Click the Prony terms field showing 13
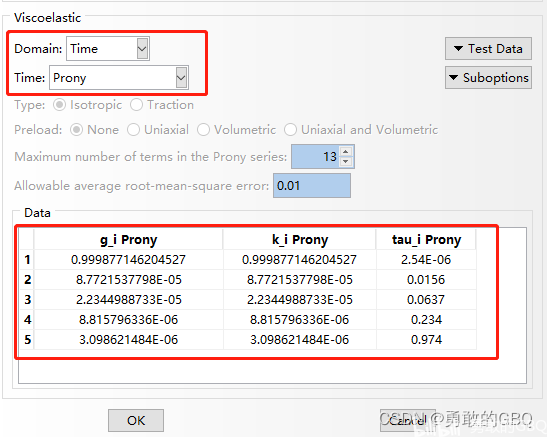The height and width of the screenshot is (437, 547). pyautogui.click(x=316, y=157)
